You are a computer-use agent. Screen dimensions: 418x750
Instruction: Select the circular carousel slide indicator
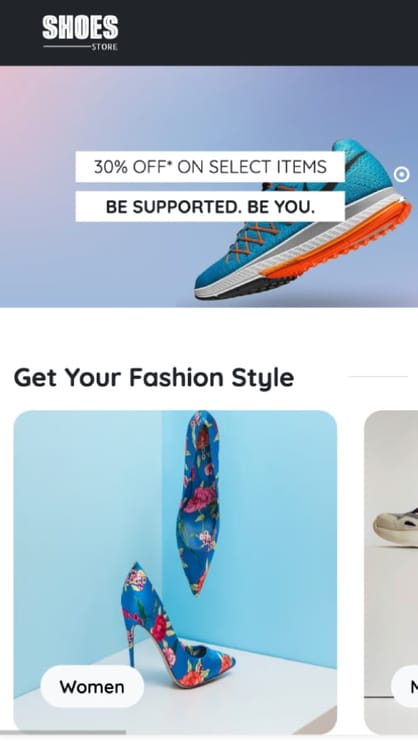click(x=402, y=175)
